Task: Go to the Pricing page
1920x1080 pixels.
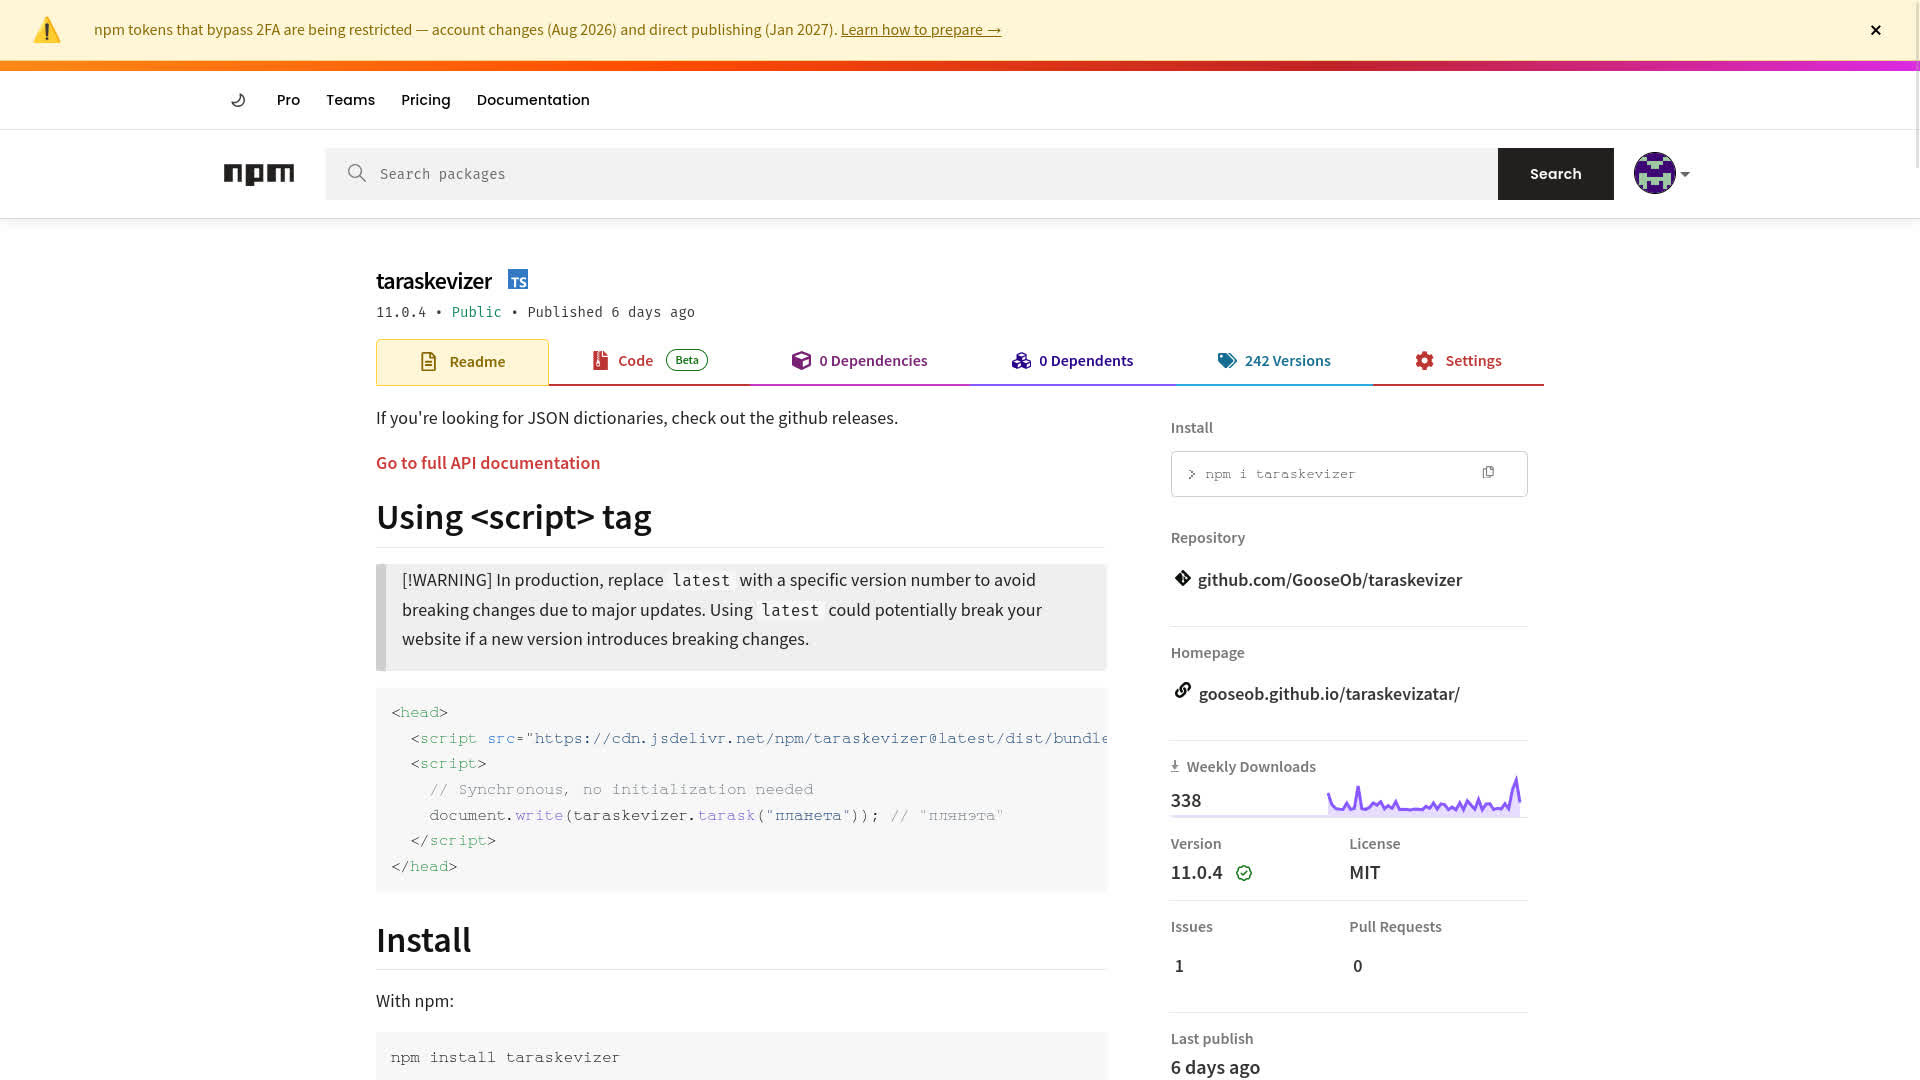Action: [426, 100]
